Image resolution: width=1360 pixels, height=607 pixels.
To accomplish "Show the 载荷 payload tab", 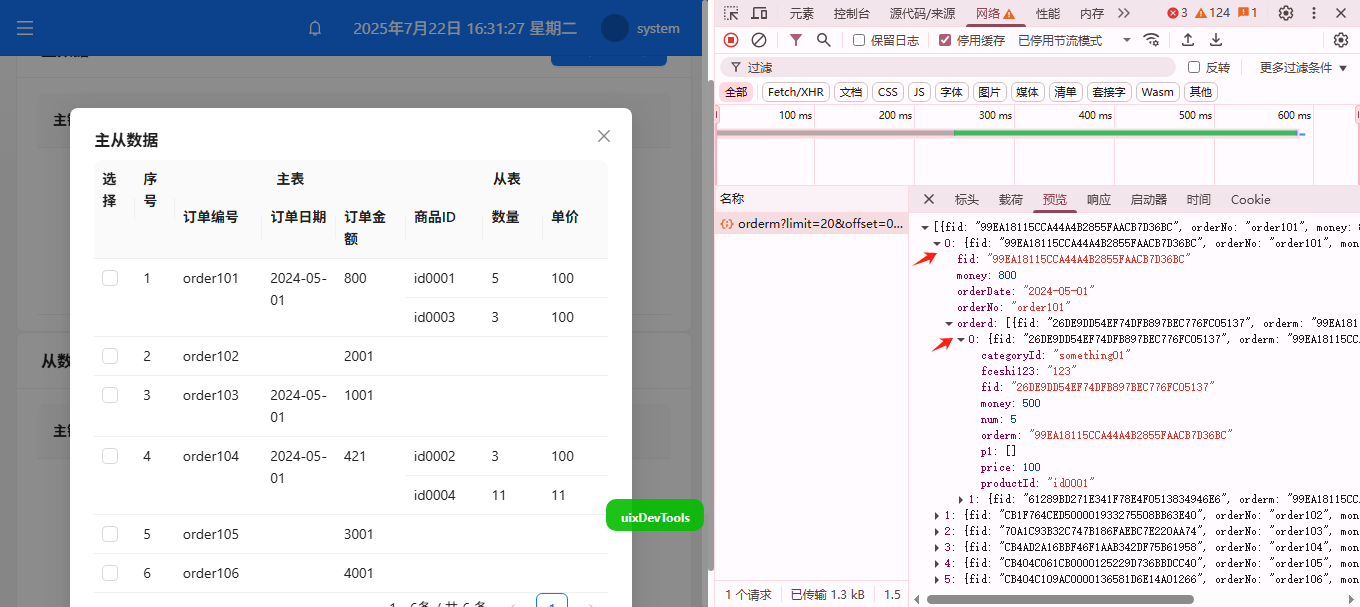I will (x=1011, y=199).
